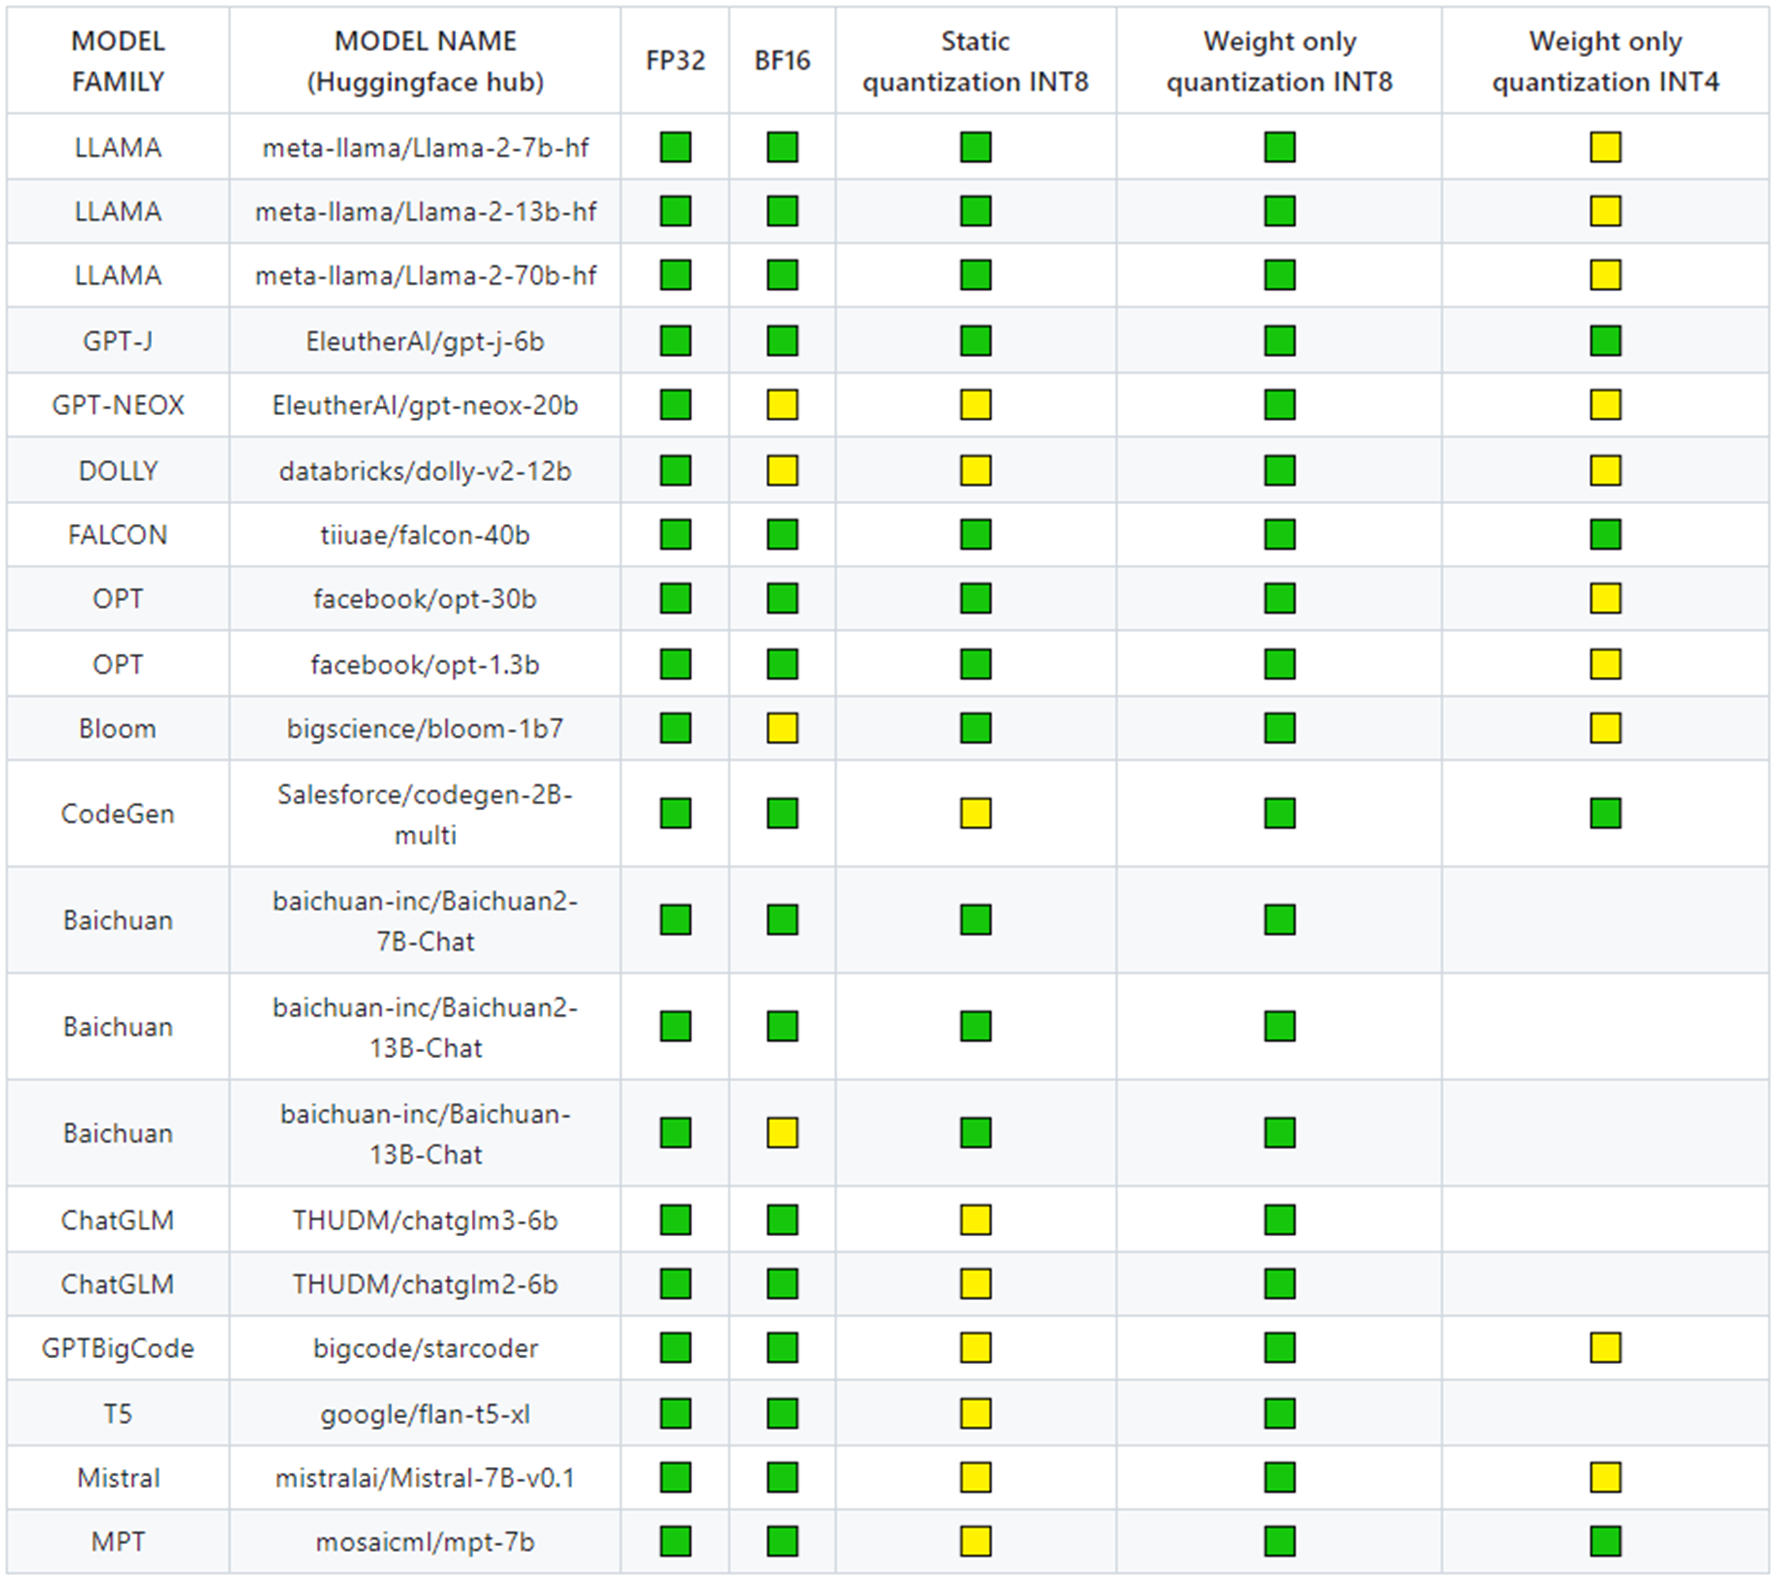Image resolution: width=1780 pixels, height=1582 pixels.
Task: Select model name mosaicml/mpt-7b
Action: (x=425, y=1542)
